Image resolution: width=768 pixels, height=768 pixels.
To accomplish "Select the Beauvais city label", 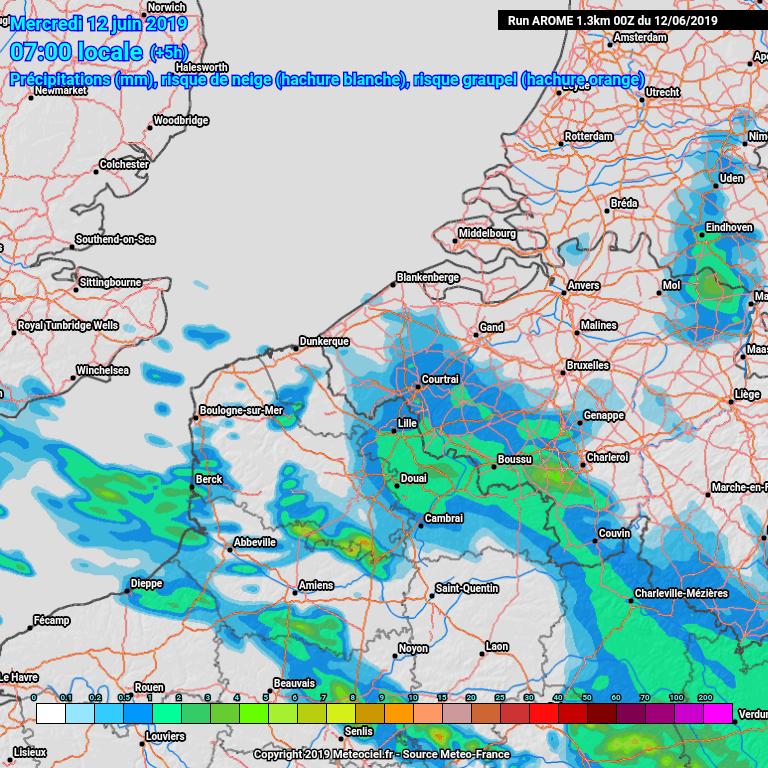I will tap(294, 683).
